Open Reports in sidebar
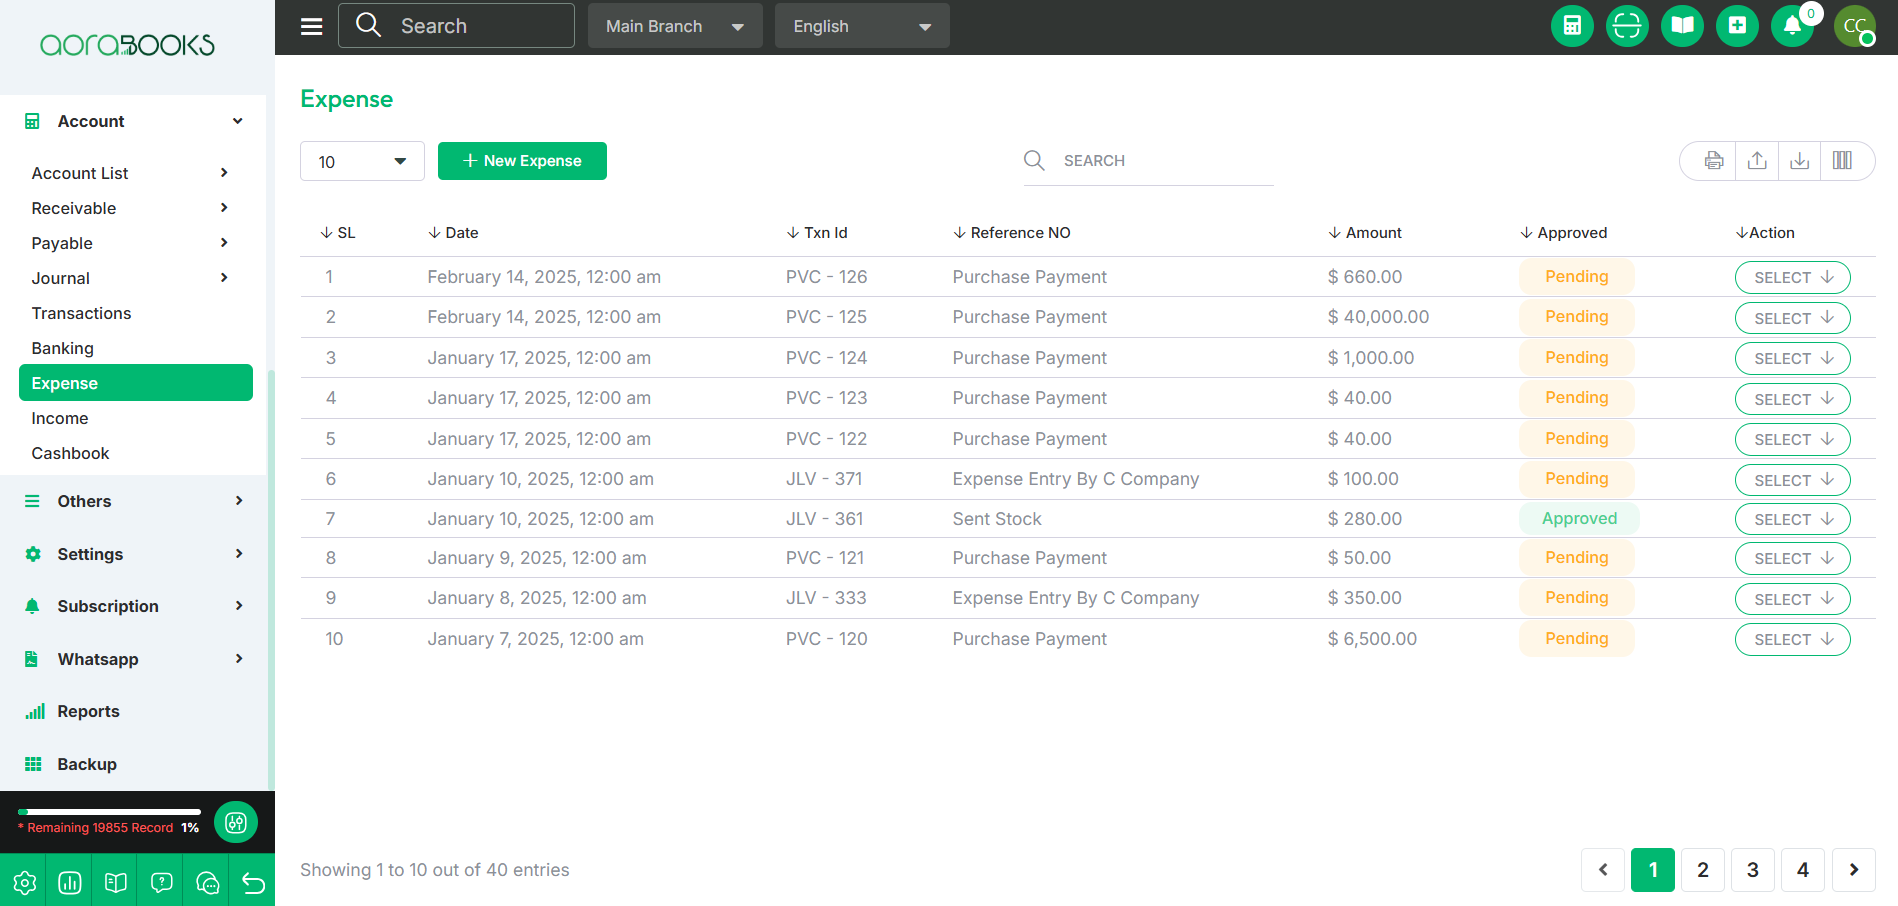Viewport: 1898px width, 906px height. [x=88, y=711]
